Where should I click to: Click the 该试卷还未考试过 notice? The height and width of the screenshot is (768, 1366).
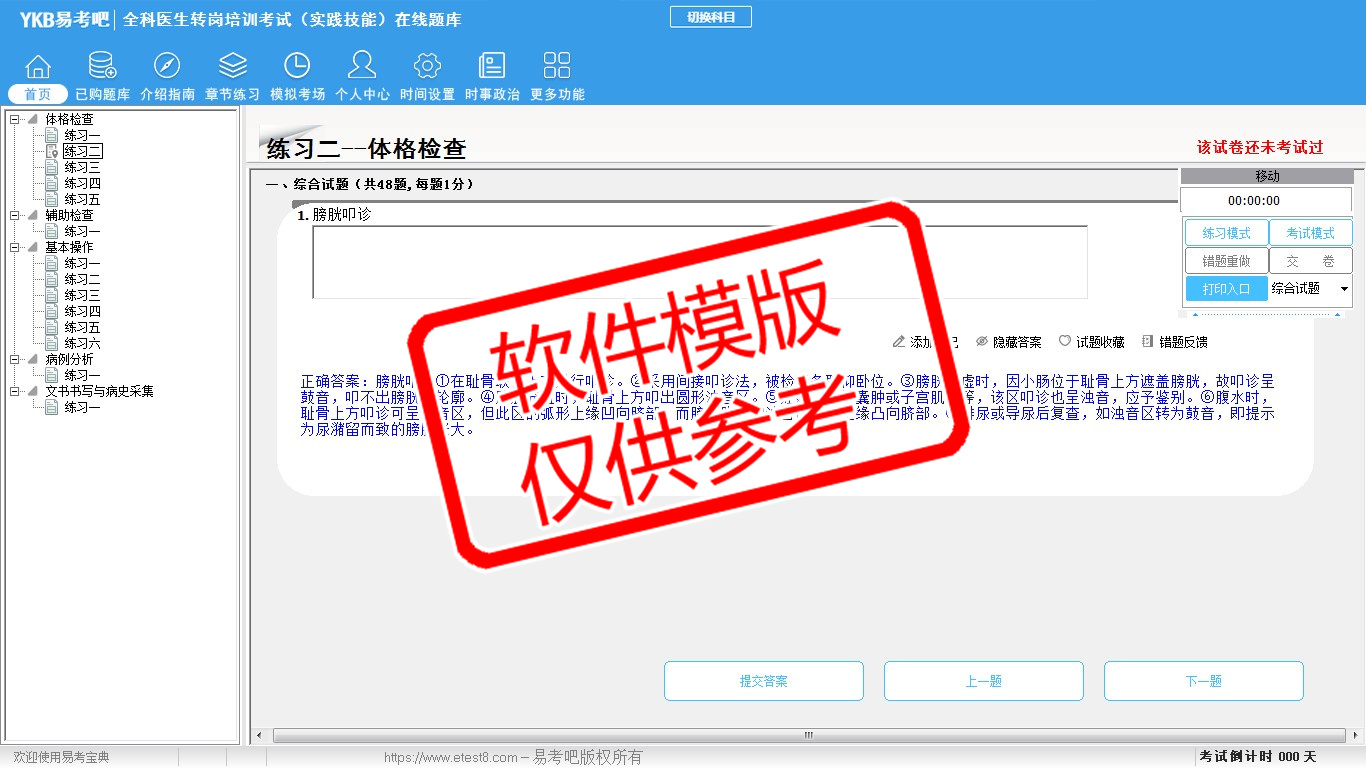pyautogui.click(x=1260, y=147)
